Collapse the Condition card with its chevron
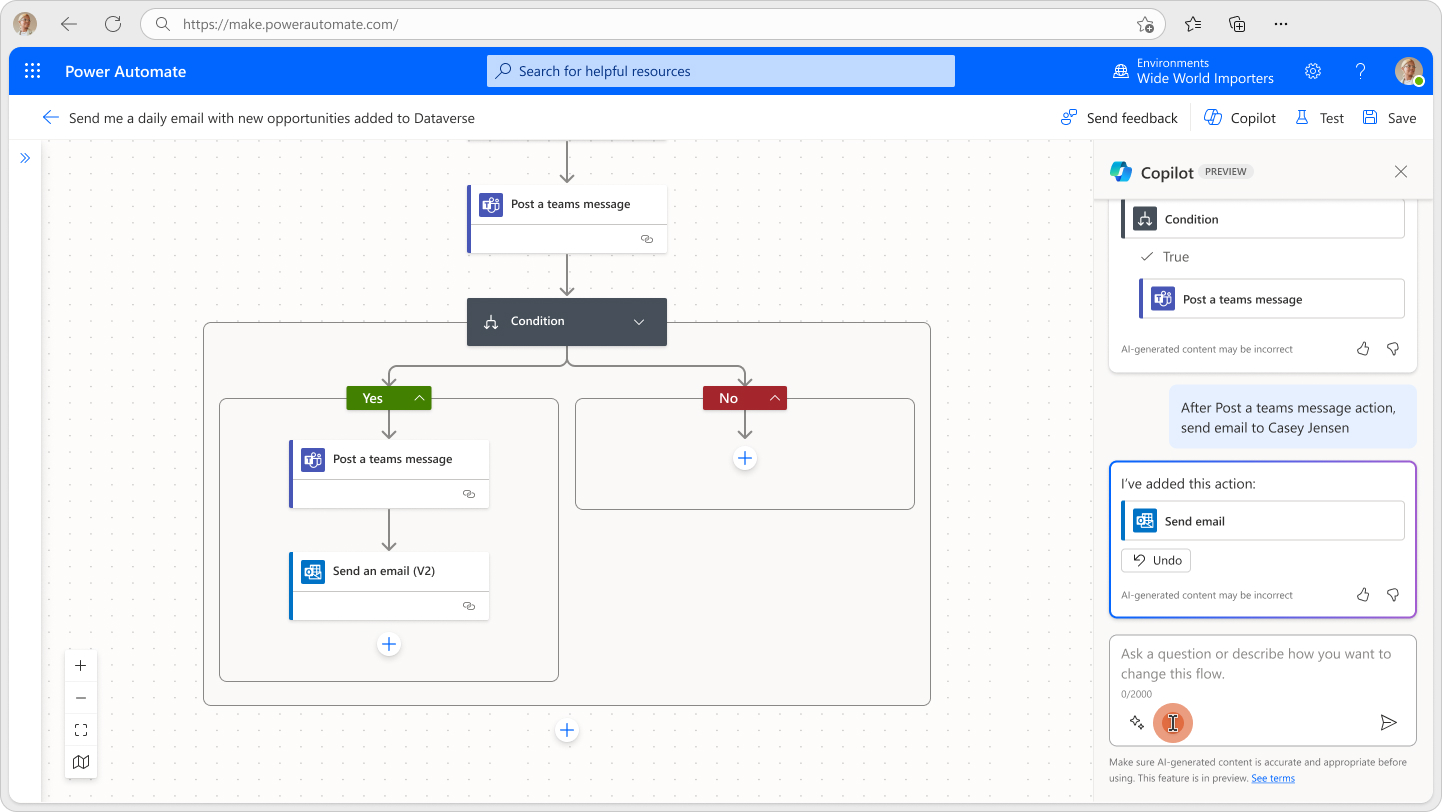Image resolution: width=1442 pixels, height=812 pixels. [x=639, y=322]
